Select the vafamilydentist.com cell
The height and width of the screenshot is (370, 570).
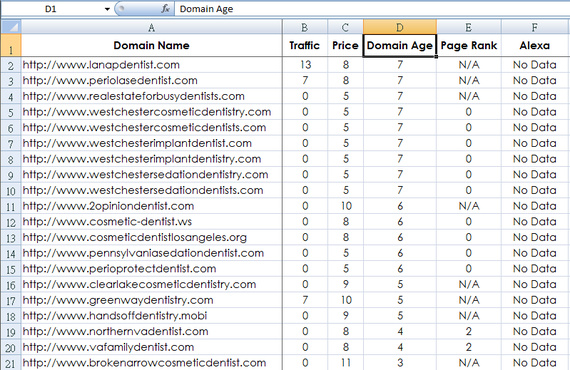152,347
